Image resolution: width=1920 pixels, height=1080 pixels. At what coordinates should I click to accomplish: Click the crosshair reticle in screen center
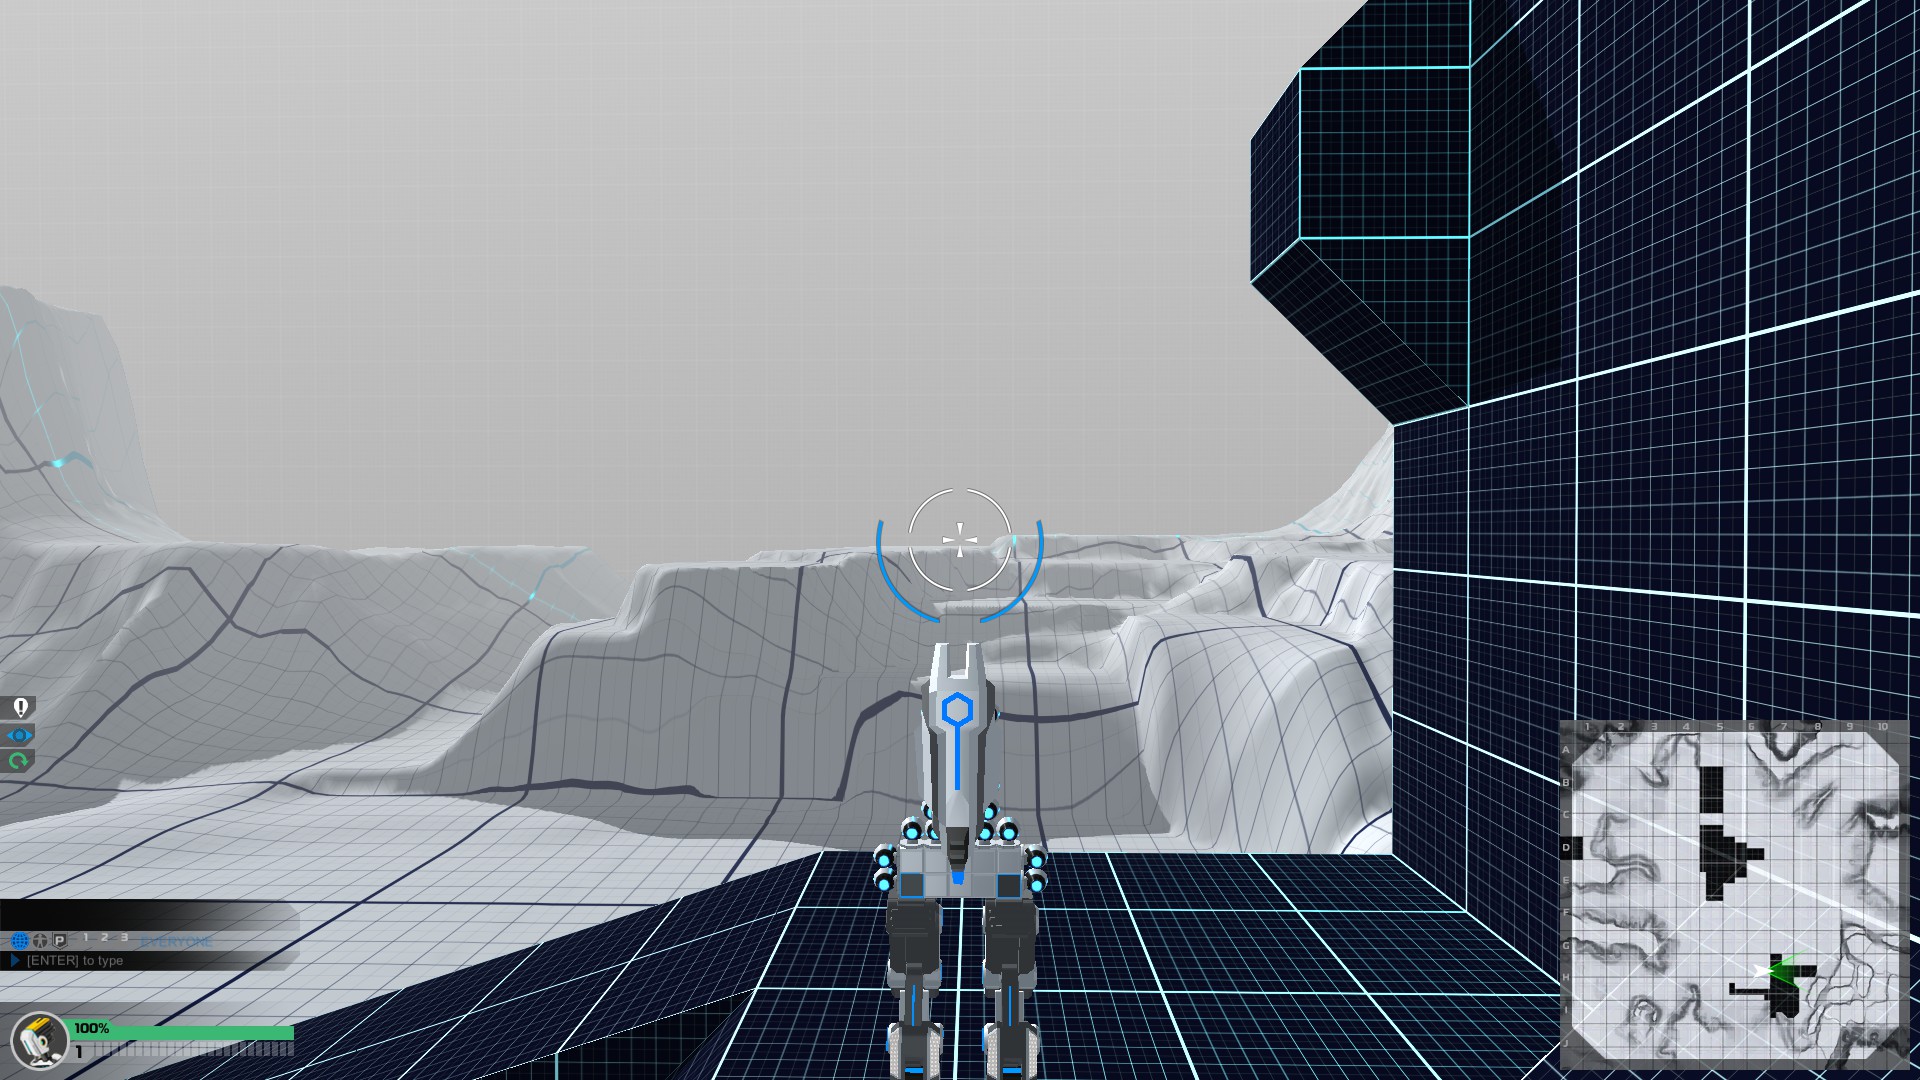pos(960,540)
